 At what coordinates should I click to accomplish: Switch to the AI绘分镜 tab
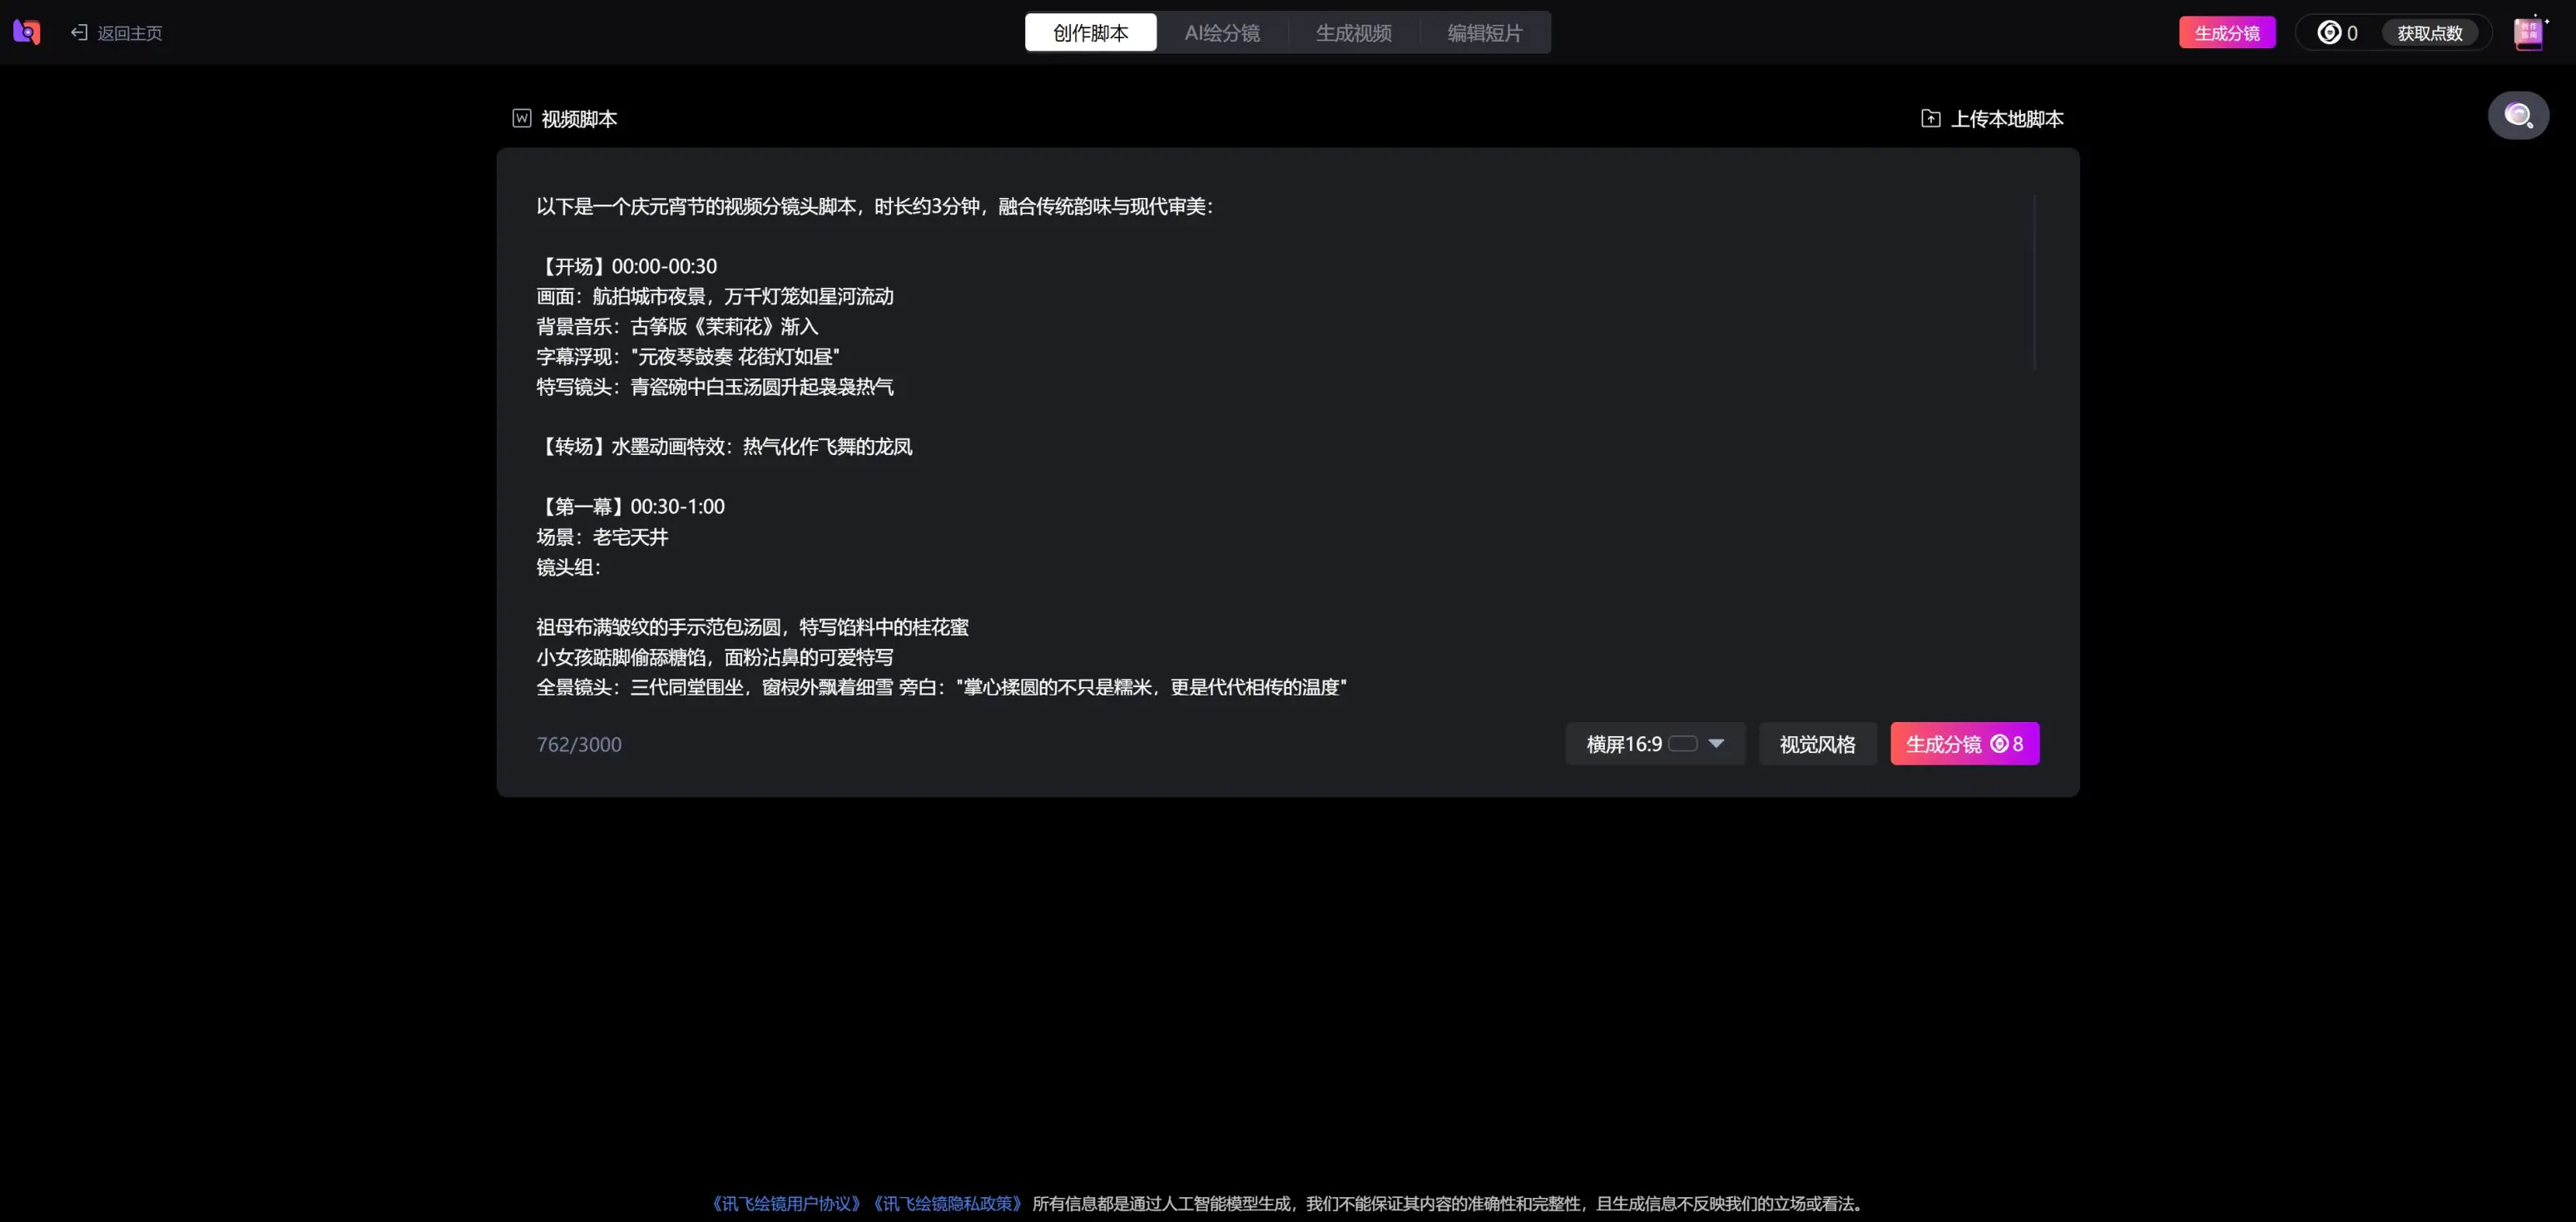[x=1222, y=32]
